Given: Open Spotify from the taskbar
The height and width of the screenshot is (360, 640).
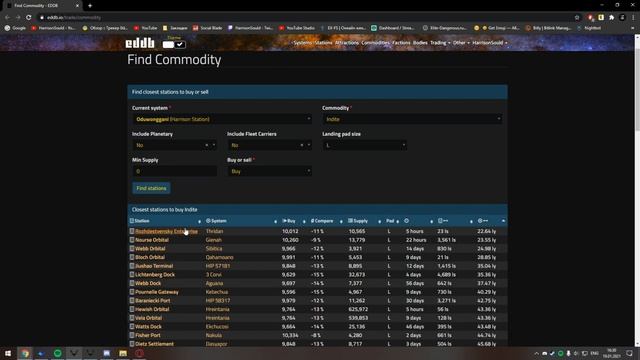Looking at the screenshot, I should point(58,353).
